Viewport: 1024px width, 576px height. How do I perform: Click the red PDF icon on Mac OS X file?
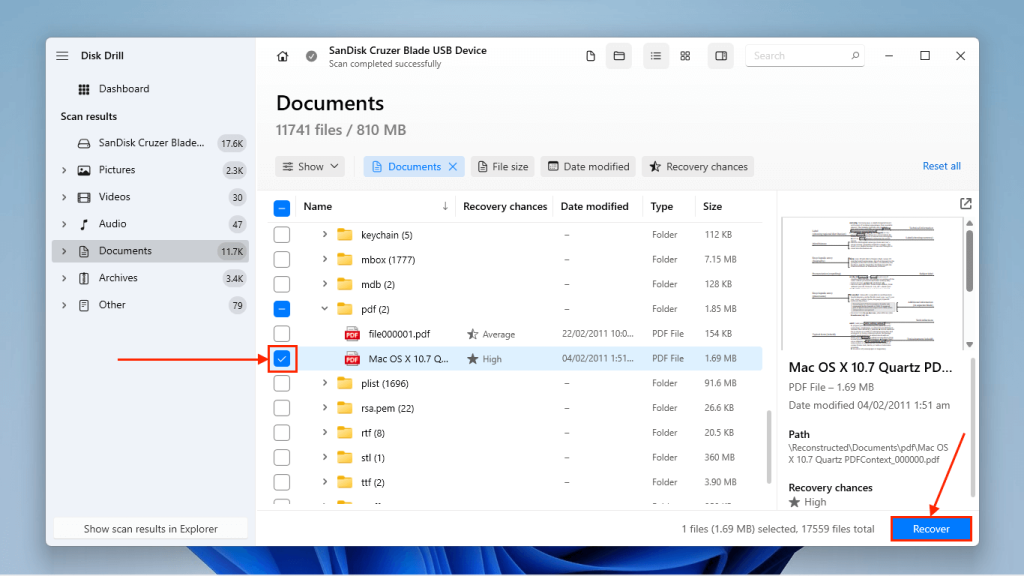(352, 358)
